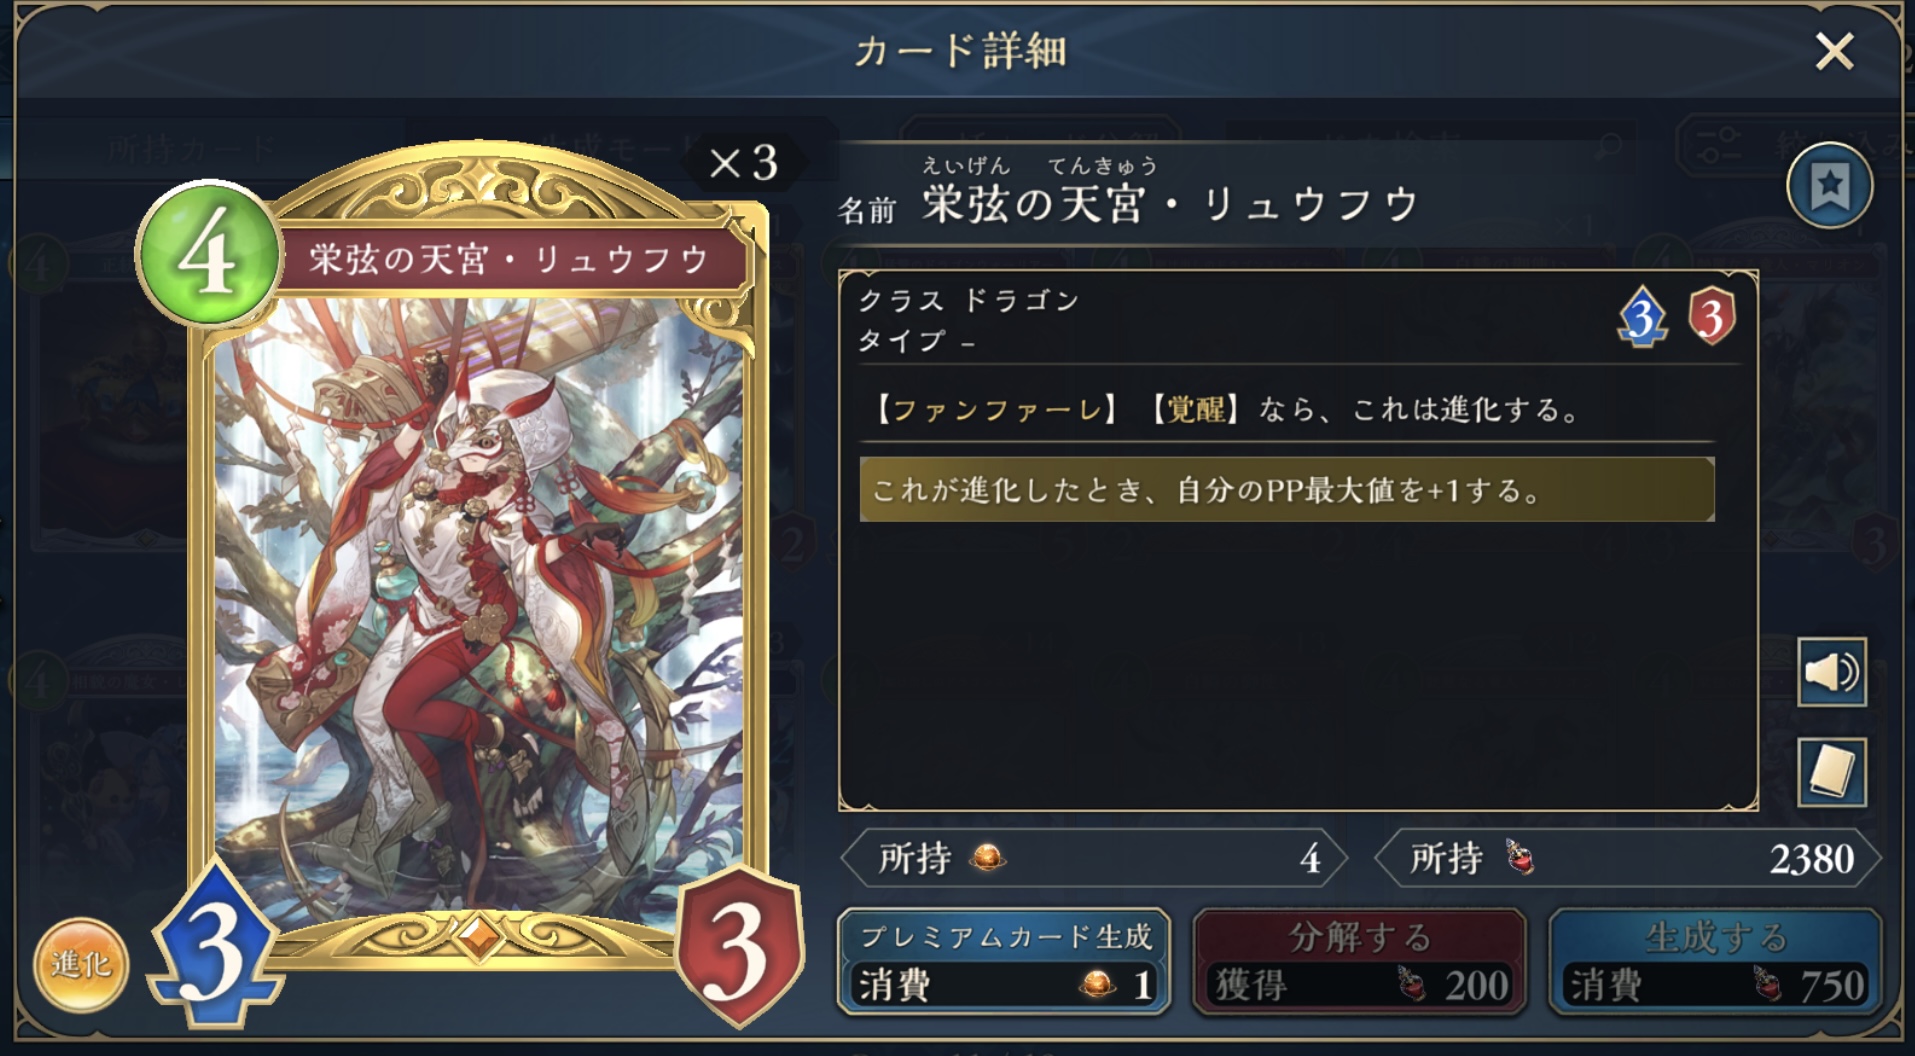
Task: Click the small blue attack 3 stat icon
Action: point(1642,318)
